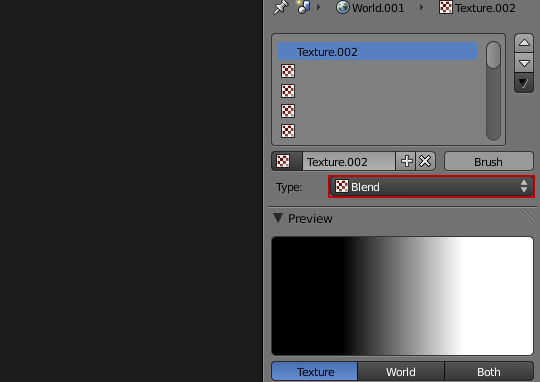Move texture slot up with arrow button
Viewport: 540px width, 382px height.
tap(524, 43)
